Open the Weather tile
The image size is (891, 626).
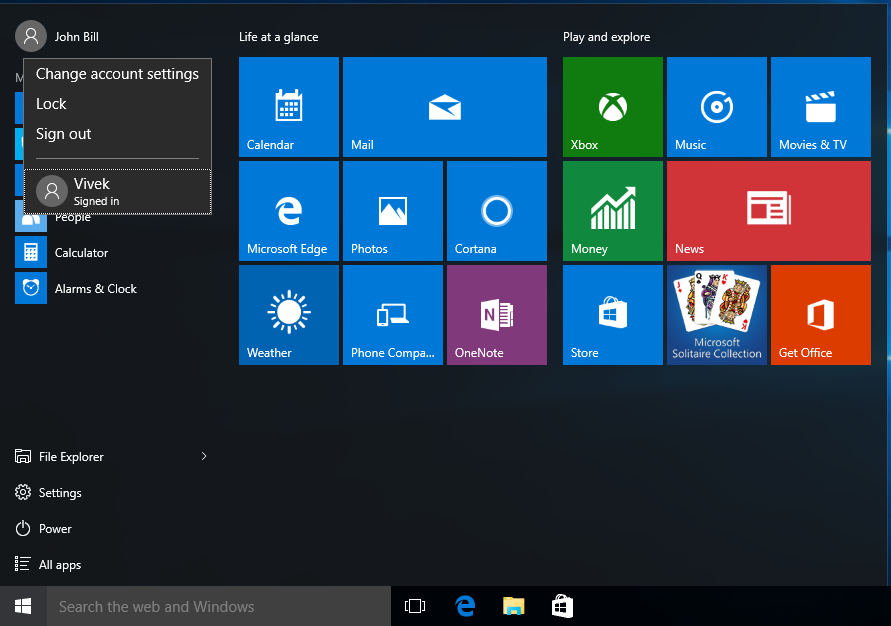point(289,315)
